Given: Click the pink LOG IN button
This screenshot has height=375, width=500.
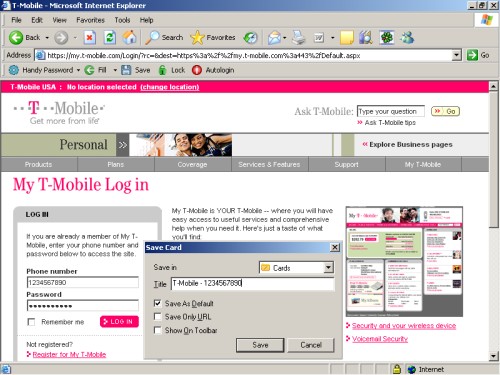Looking at the screenshot, I should pyautogui.click(x=119, y=321).
